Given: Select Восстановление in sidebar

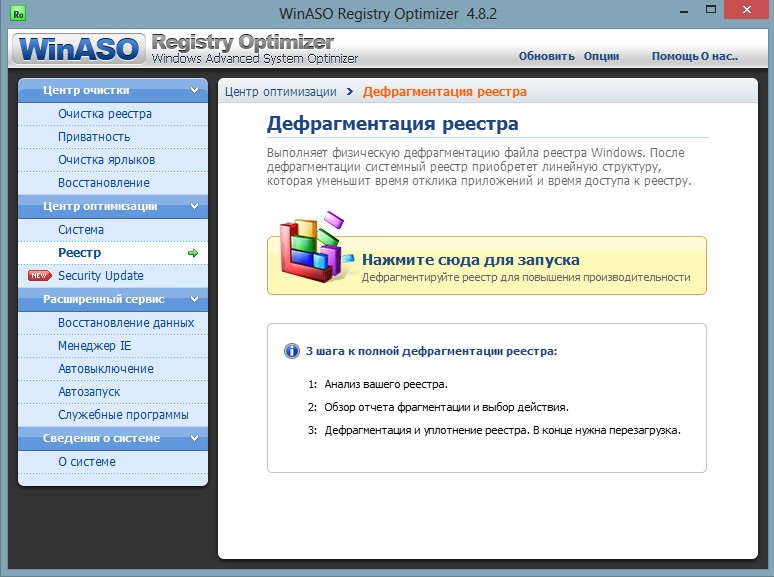Looking at the screenshot, I should 113,183.
